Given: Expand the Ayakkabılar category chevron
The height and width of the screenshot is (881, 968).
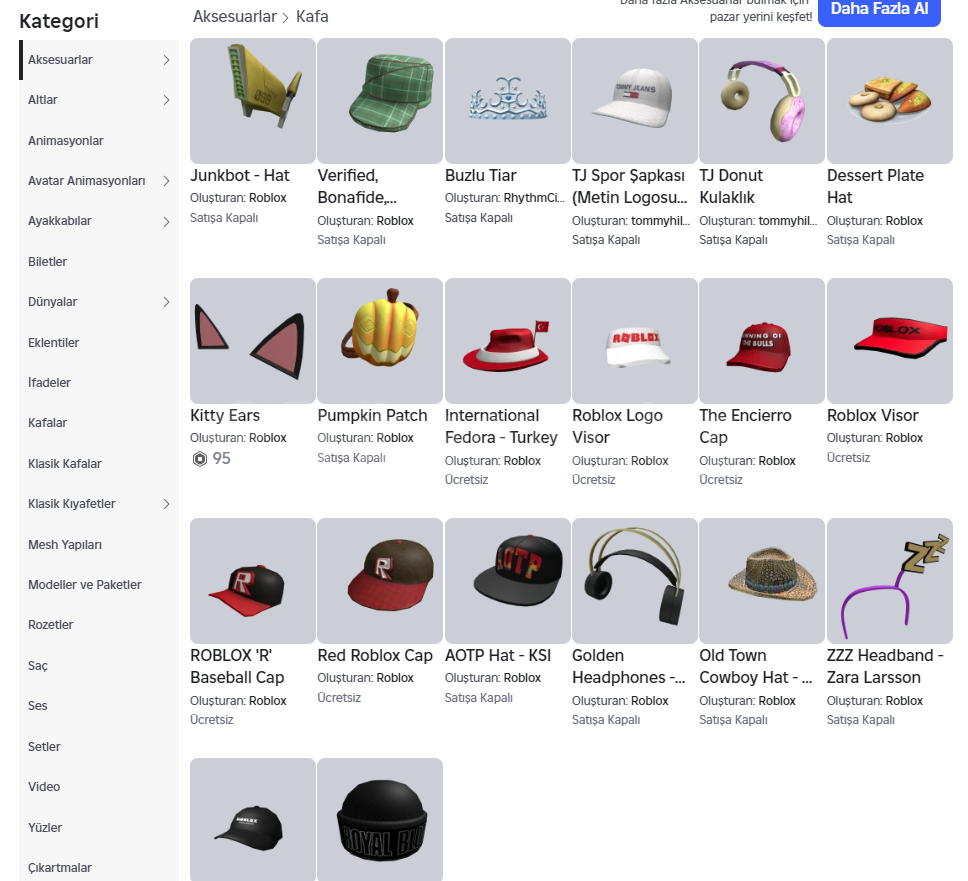Looking at the screenshot, I should point(166,222).
